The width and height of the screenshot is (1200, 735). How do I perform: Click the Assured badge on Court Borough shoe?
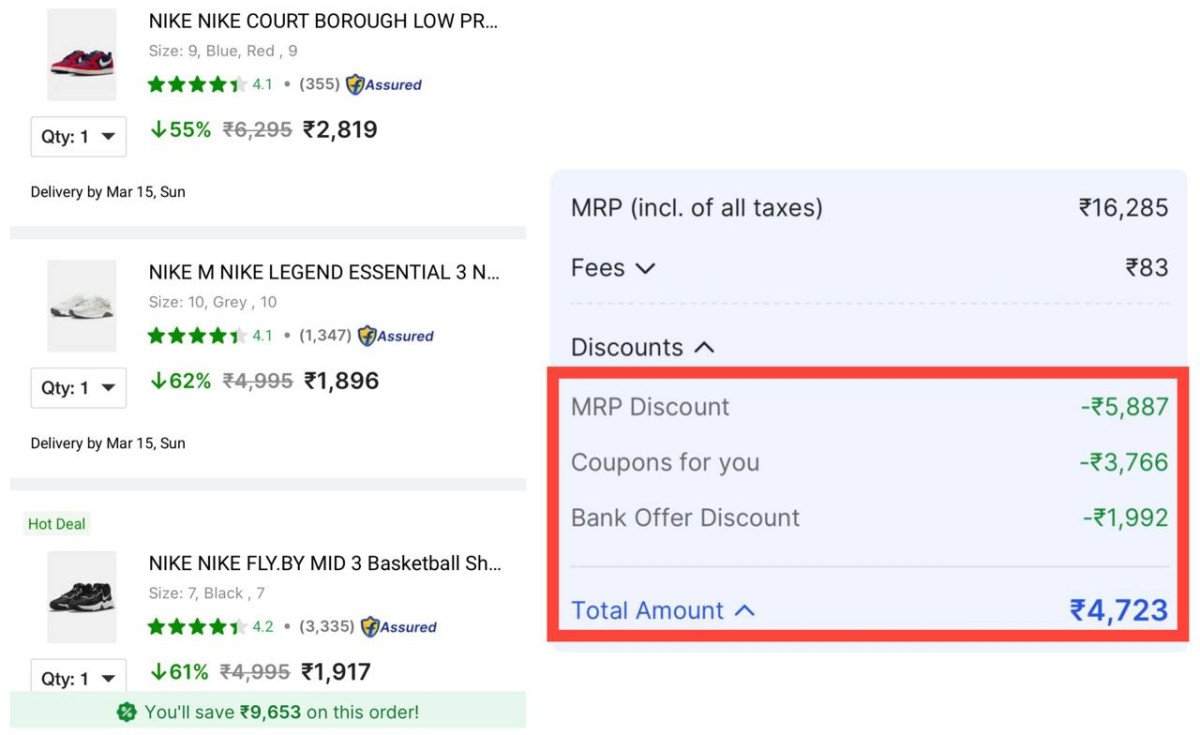[384, 85]
